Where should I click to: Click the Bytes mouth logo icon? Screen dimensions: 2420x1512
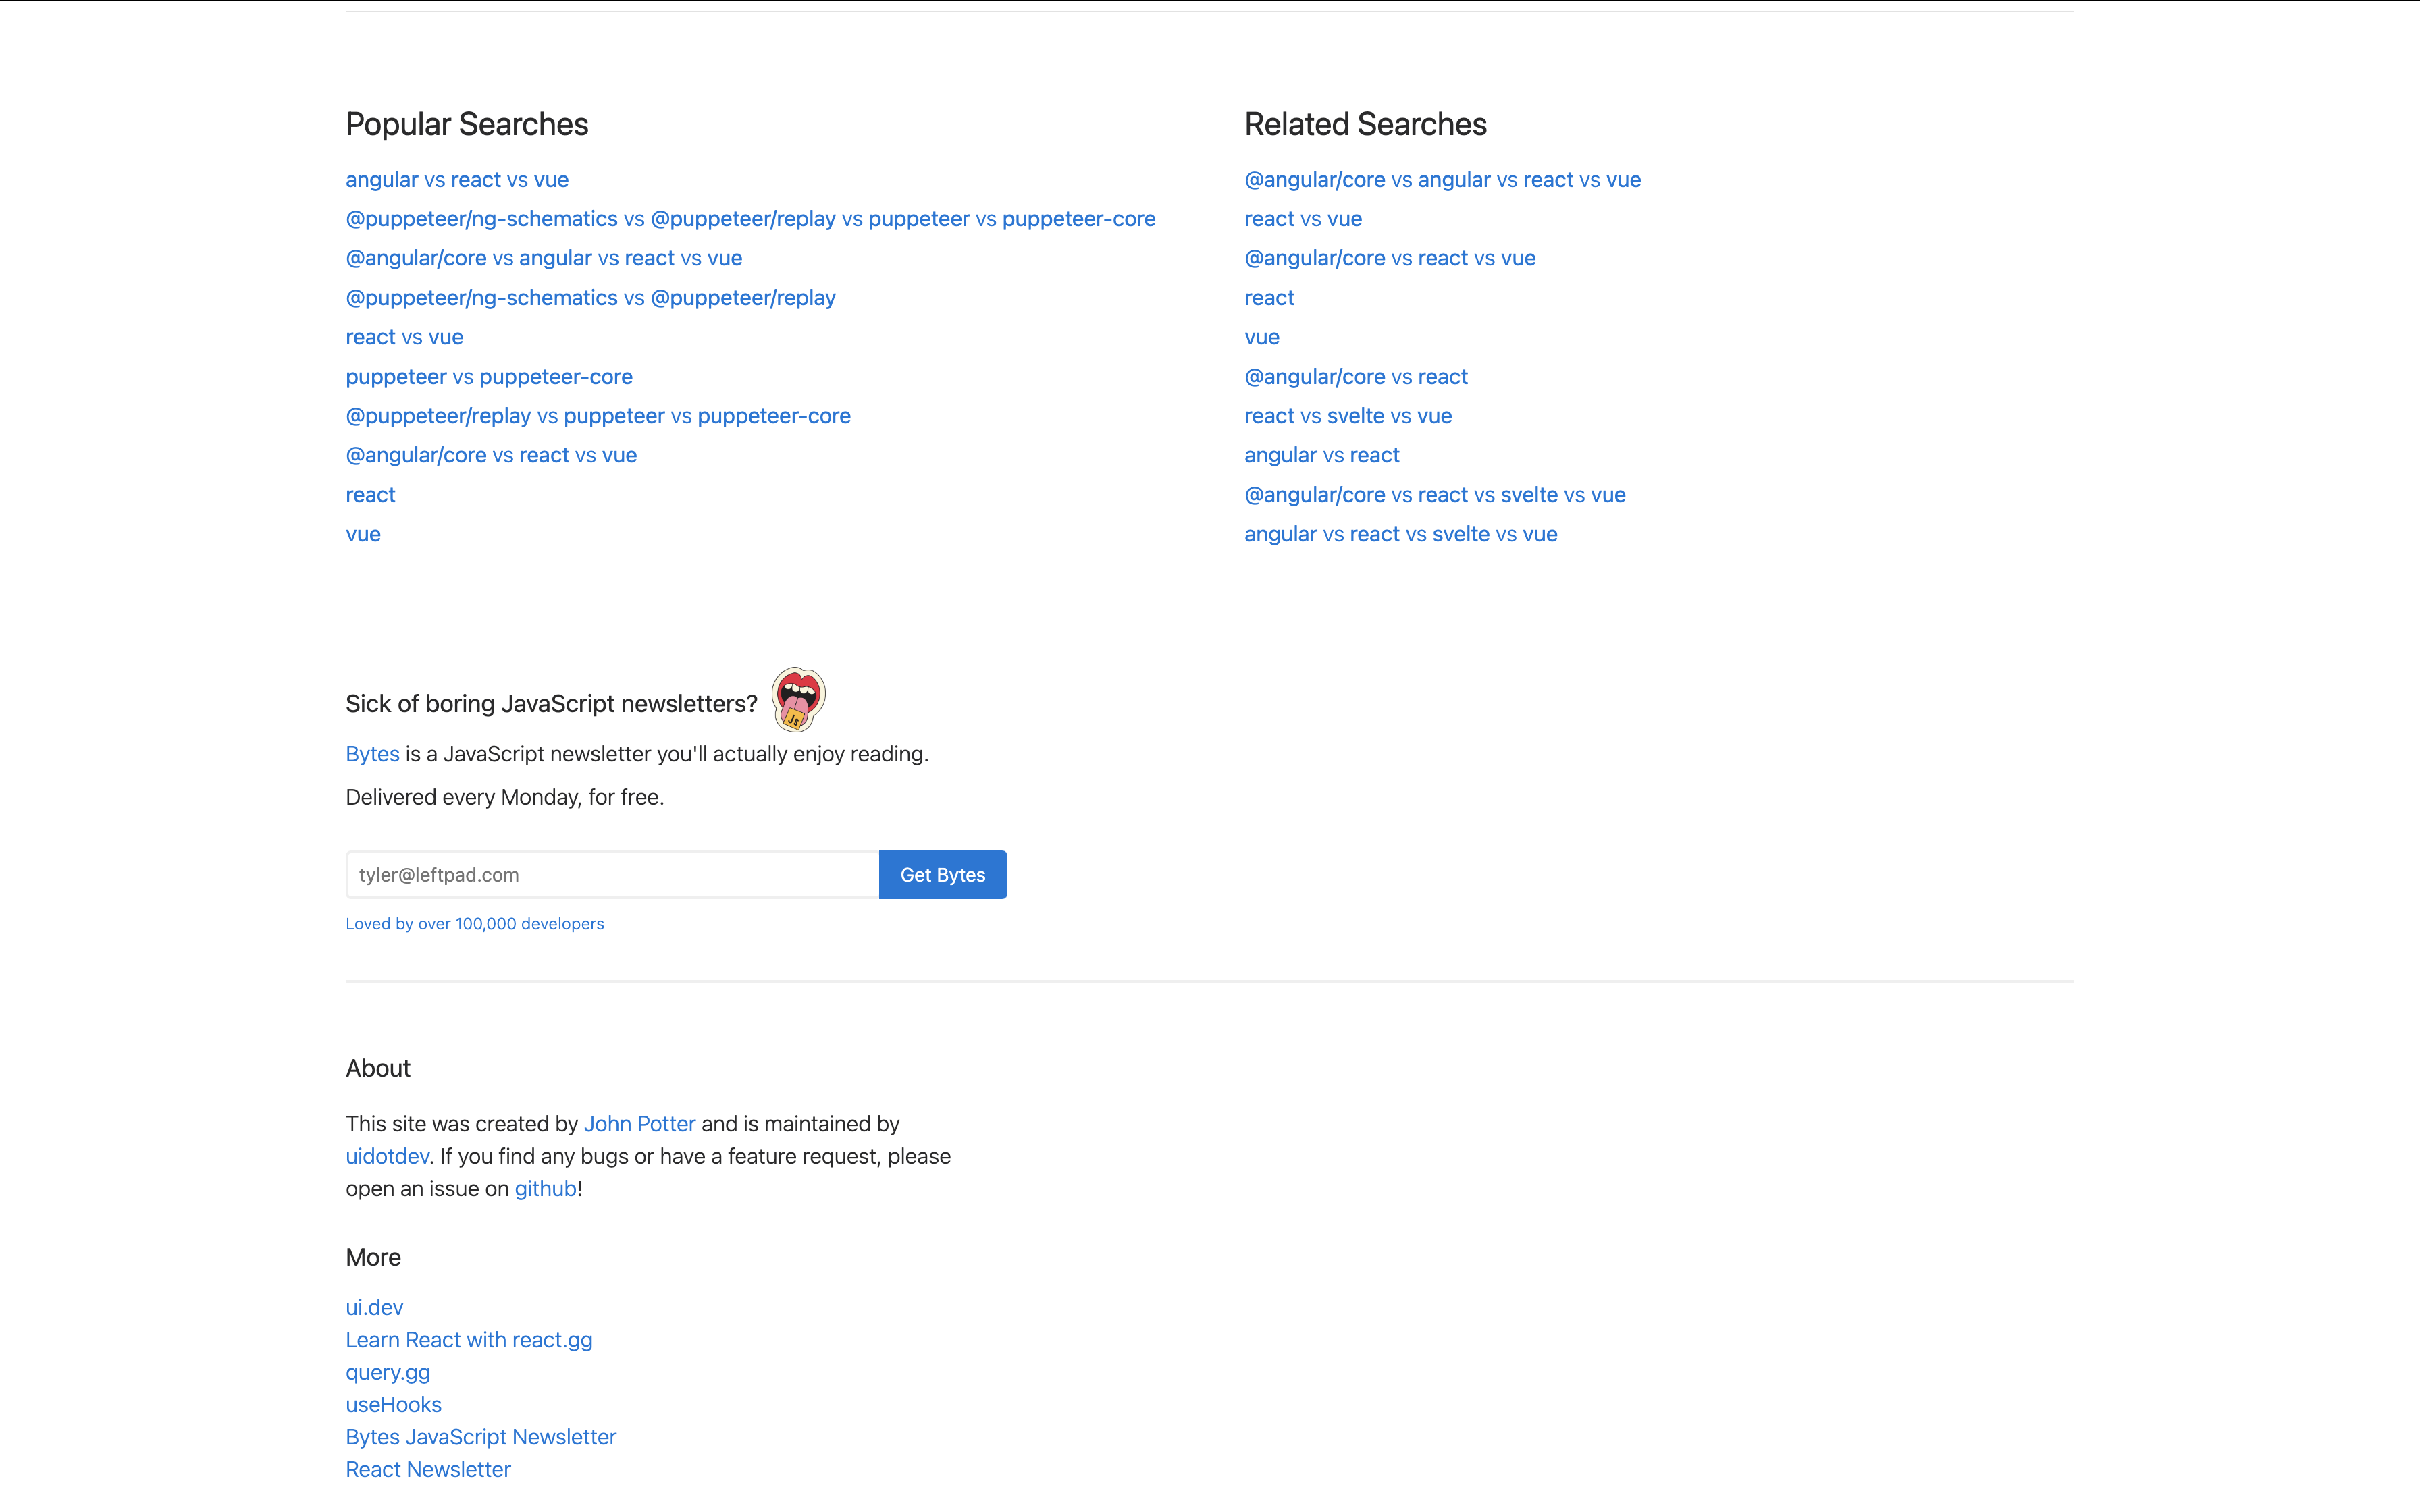798,699
